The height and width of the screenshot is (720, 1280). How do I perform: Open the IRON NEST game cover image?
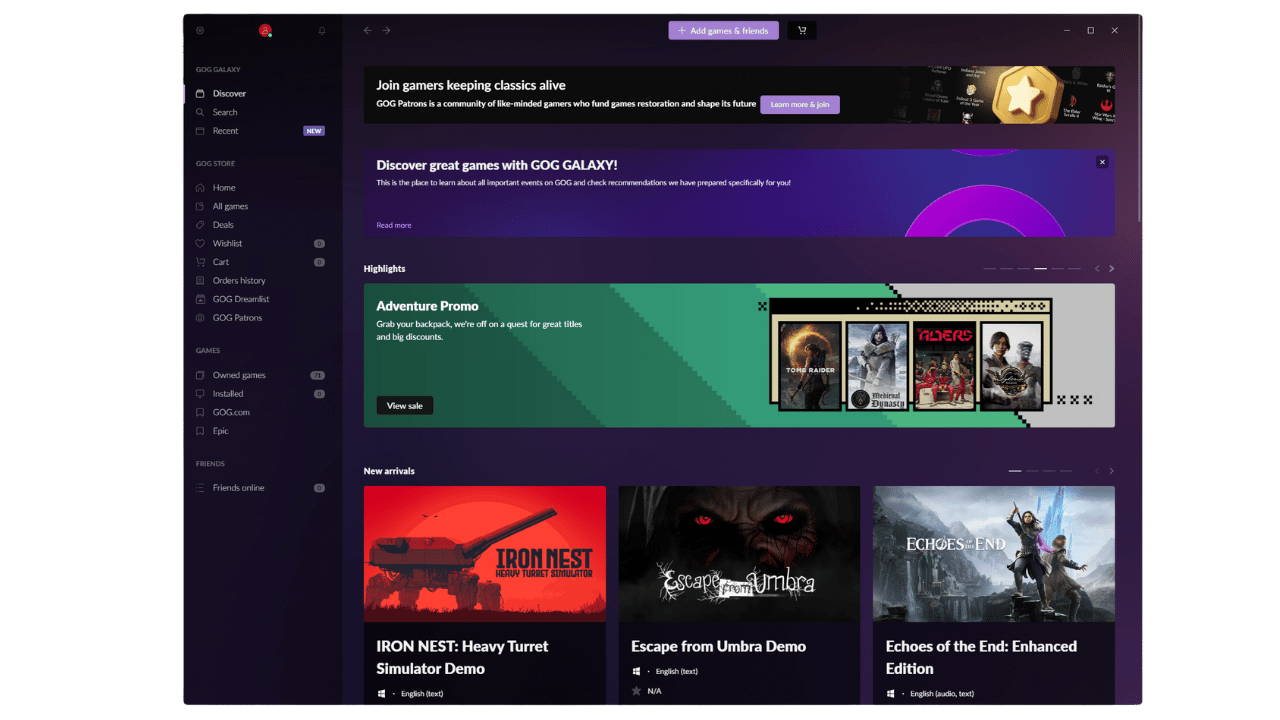tap(484, 554)
